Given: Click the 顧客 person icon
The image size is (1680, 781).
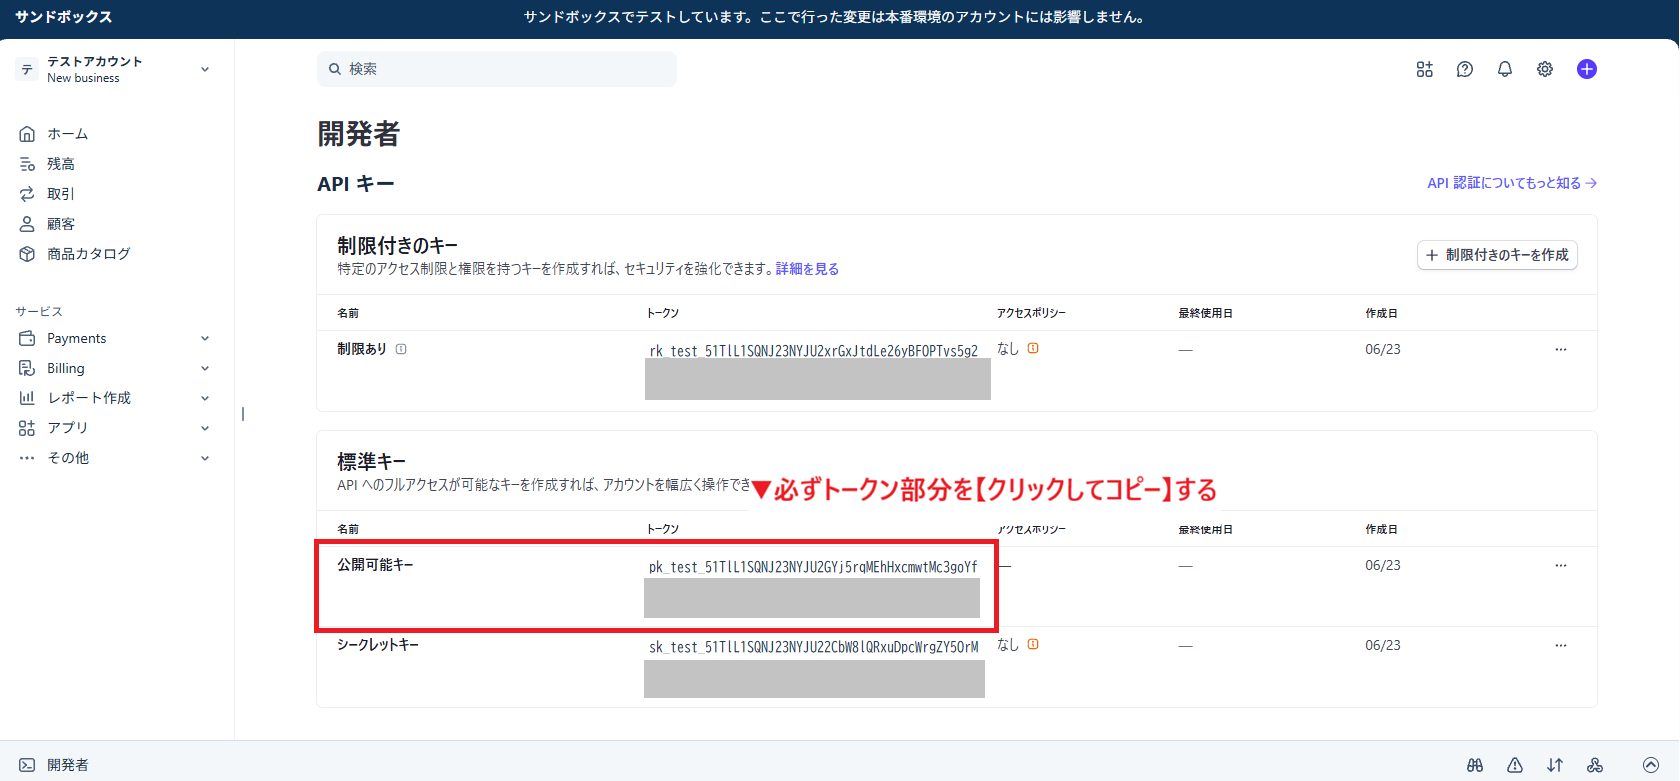Looking at the screenshot, I should (x=27, y=224).
